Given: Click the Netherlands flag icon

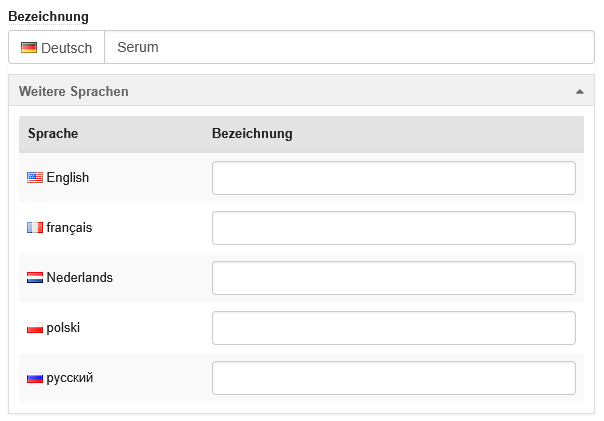Looking at the screenshot, I should pos(35,277).
